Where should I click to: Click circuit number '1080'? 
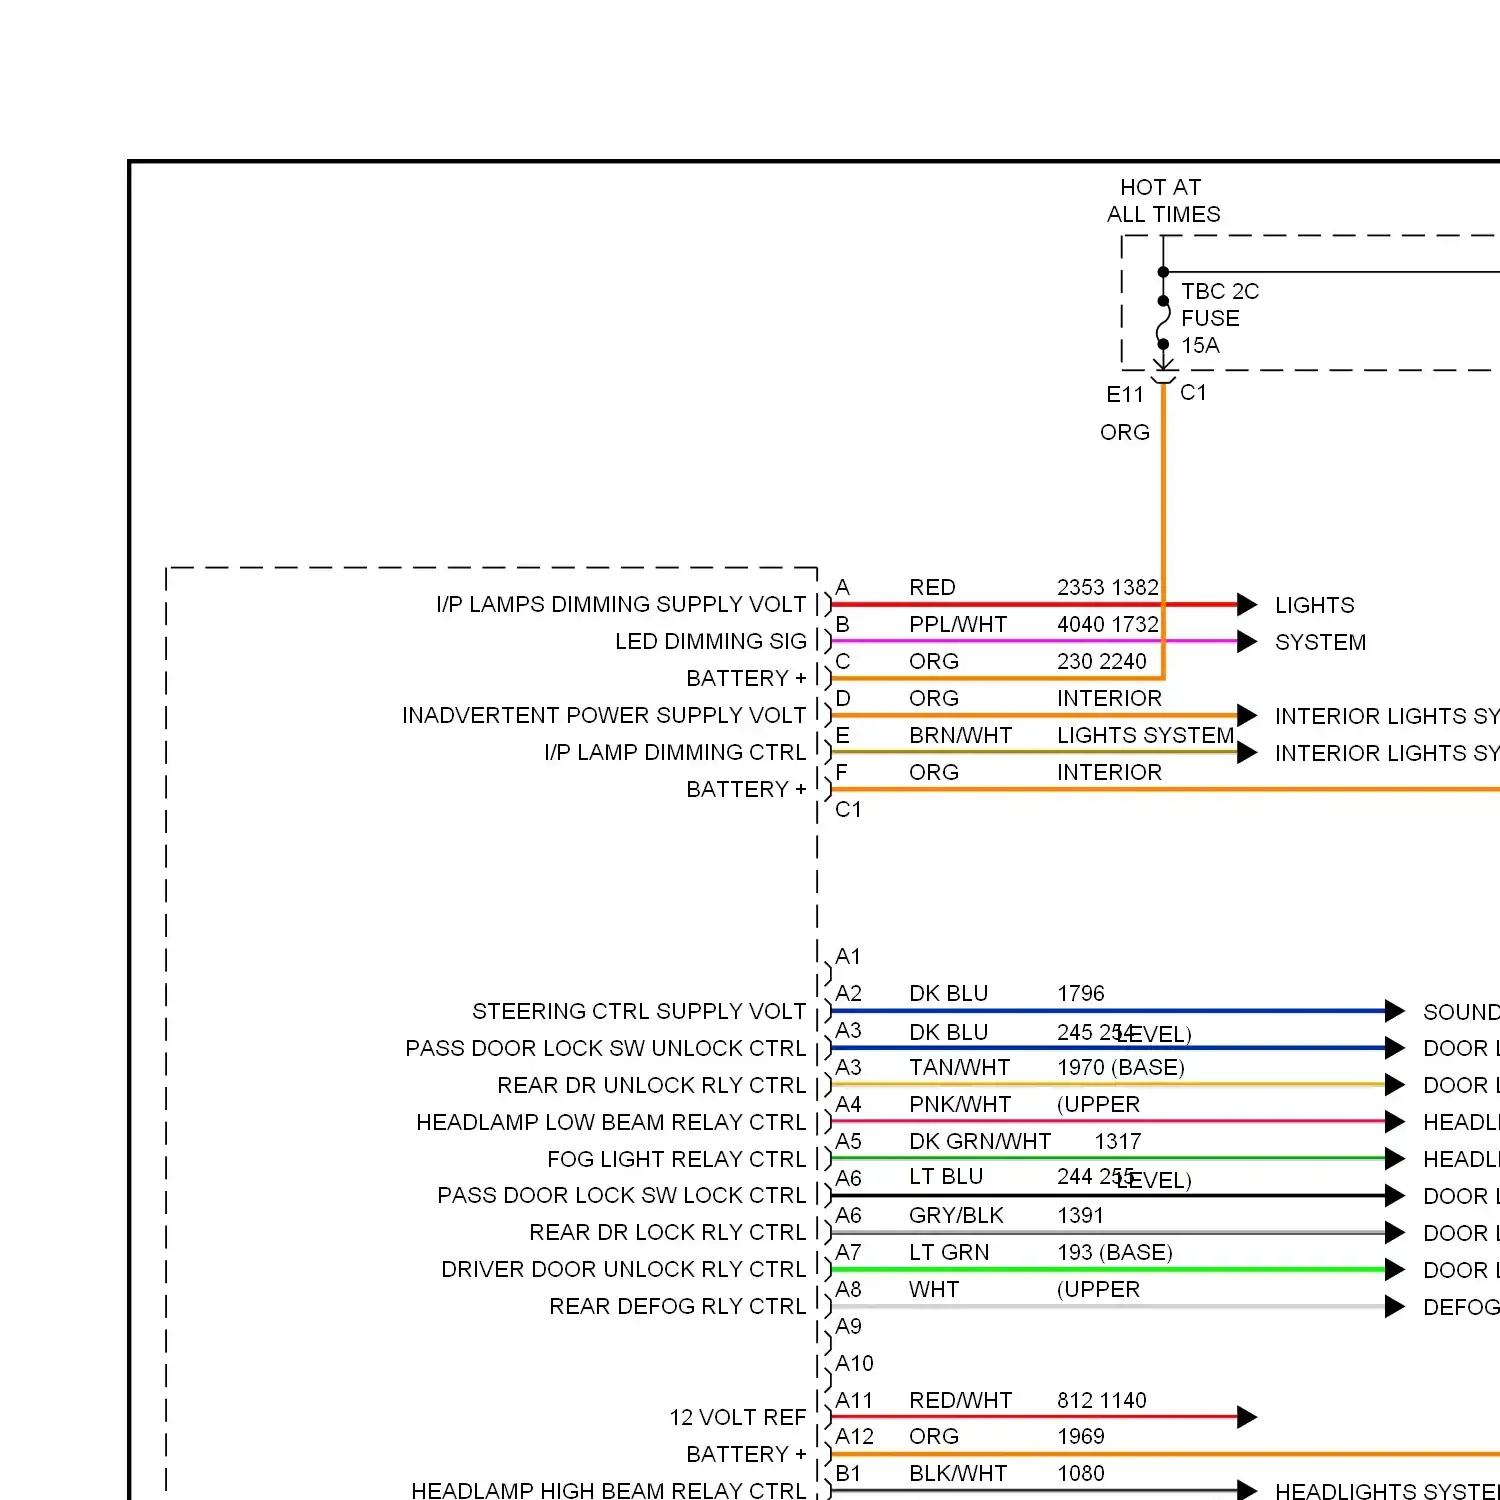pos(1081,1473)
